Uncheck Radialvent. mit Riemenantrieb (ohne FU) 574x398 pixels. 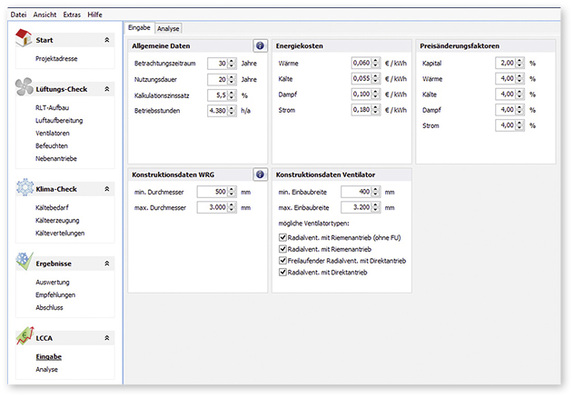(283, 237)
